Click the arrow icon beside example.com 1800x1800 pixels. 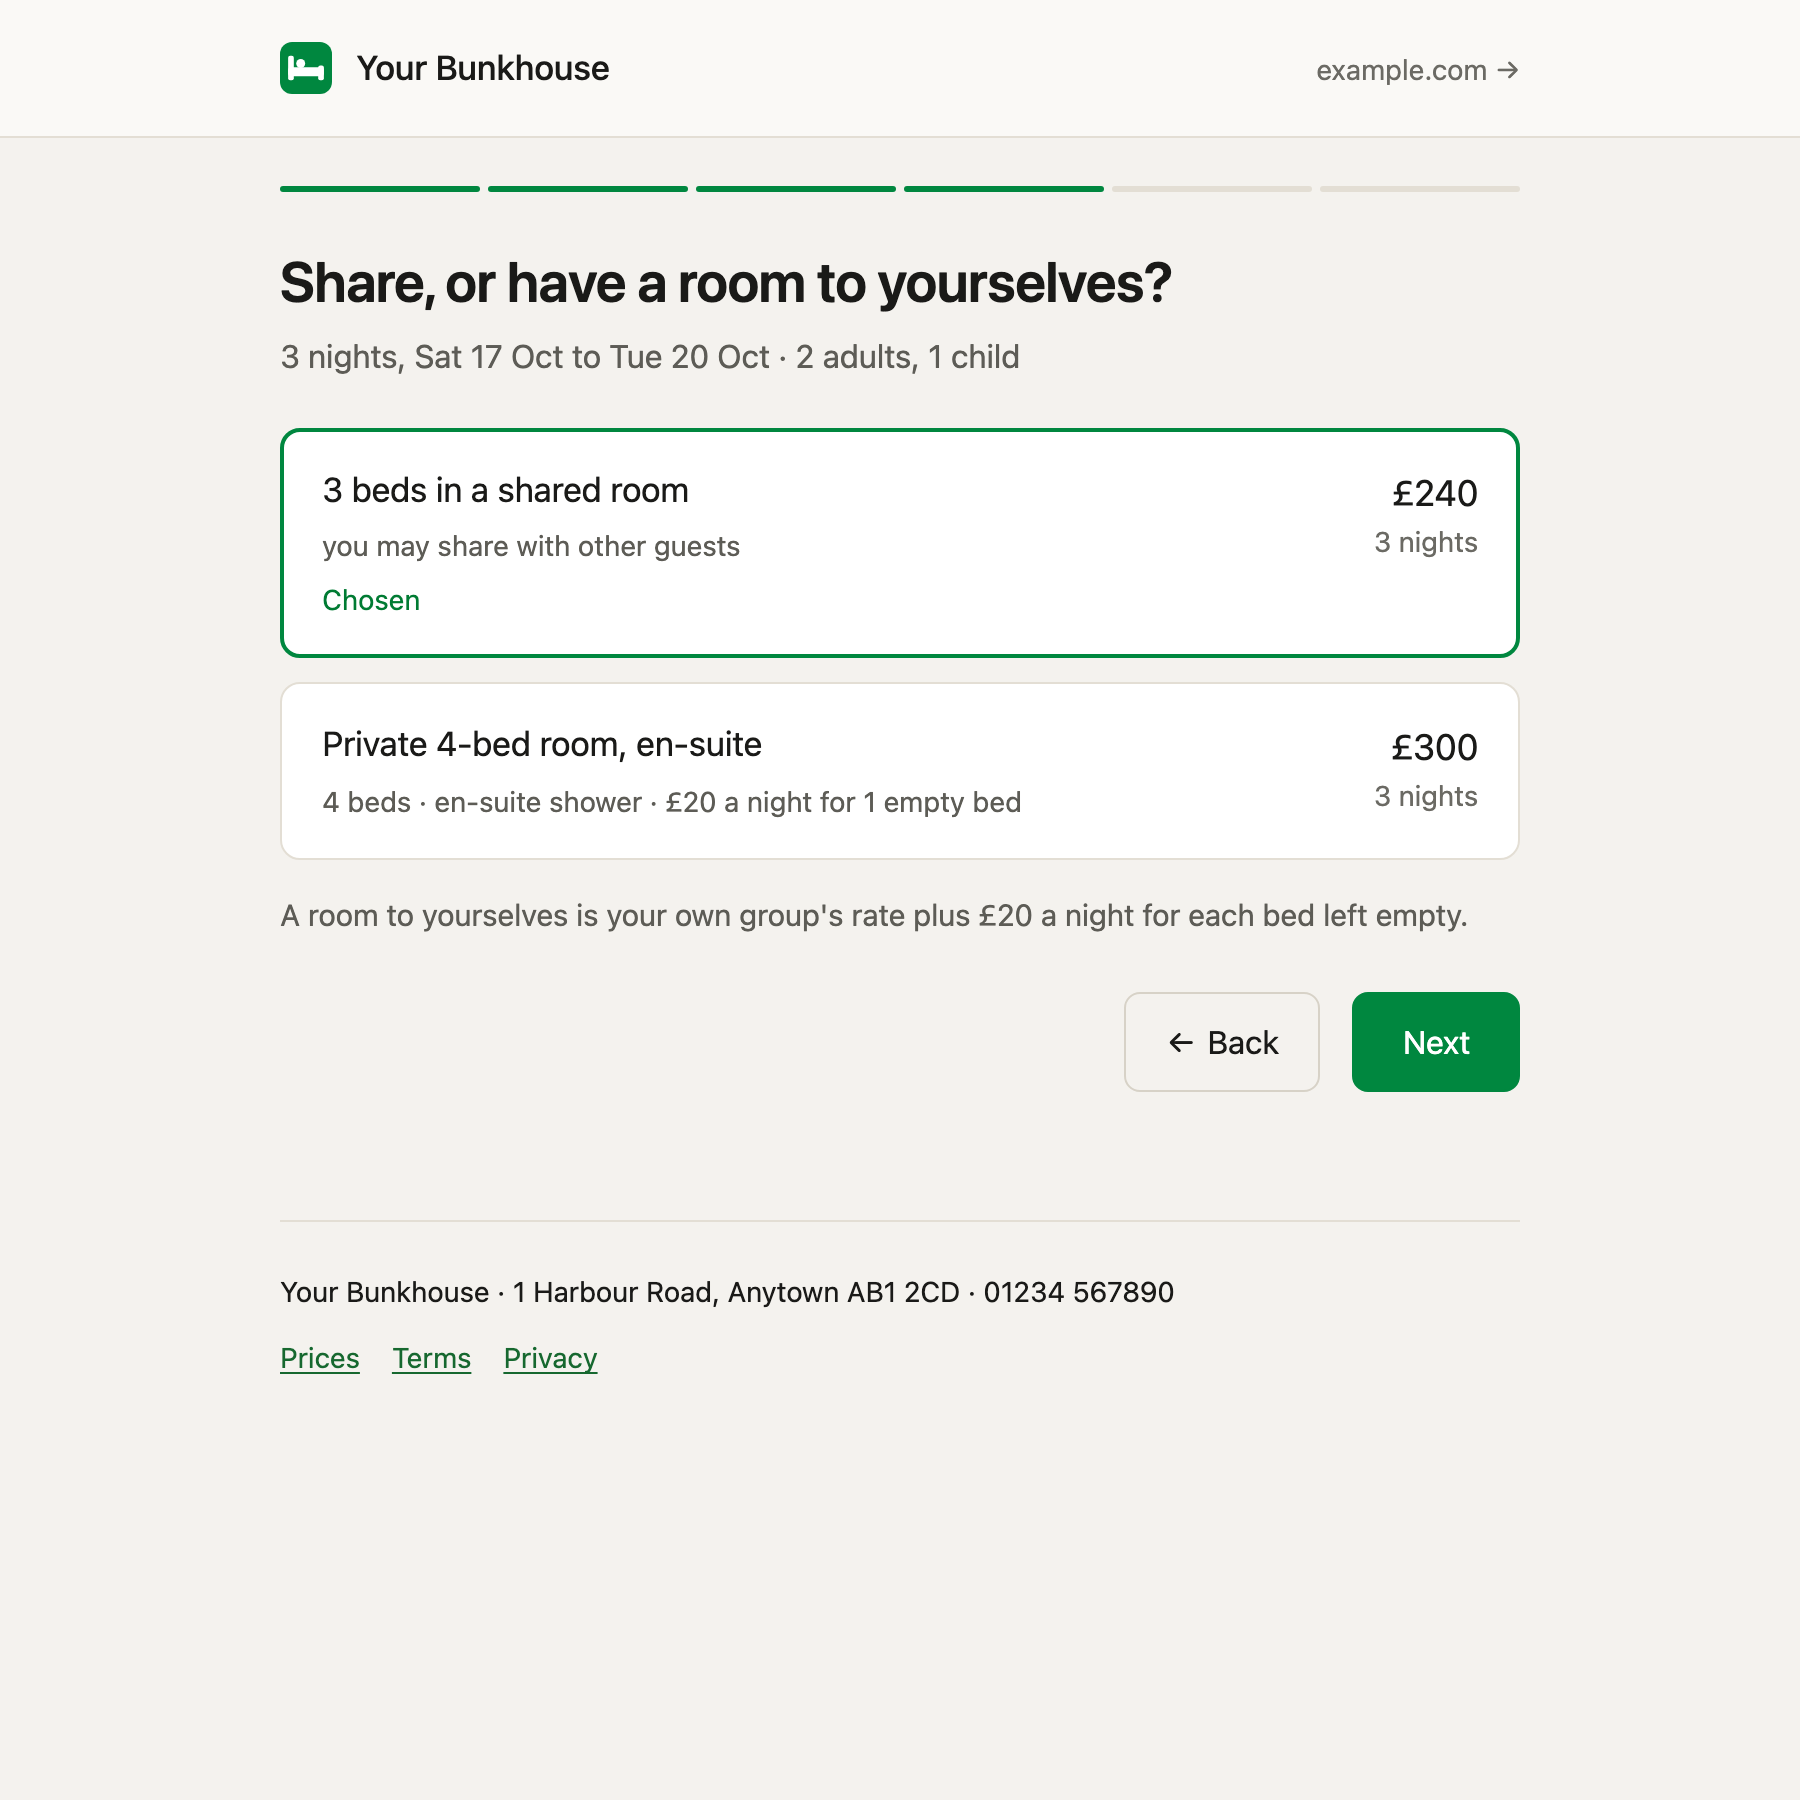1508,70
